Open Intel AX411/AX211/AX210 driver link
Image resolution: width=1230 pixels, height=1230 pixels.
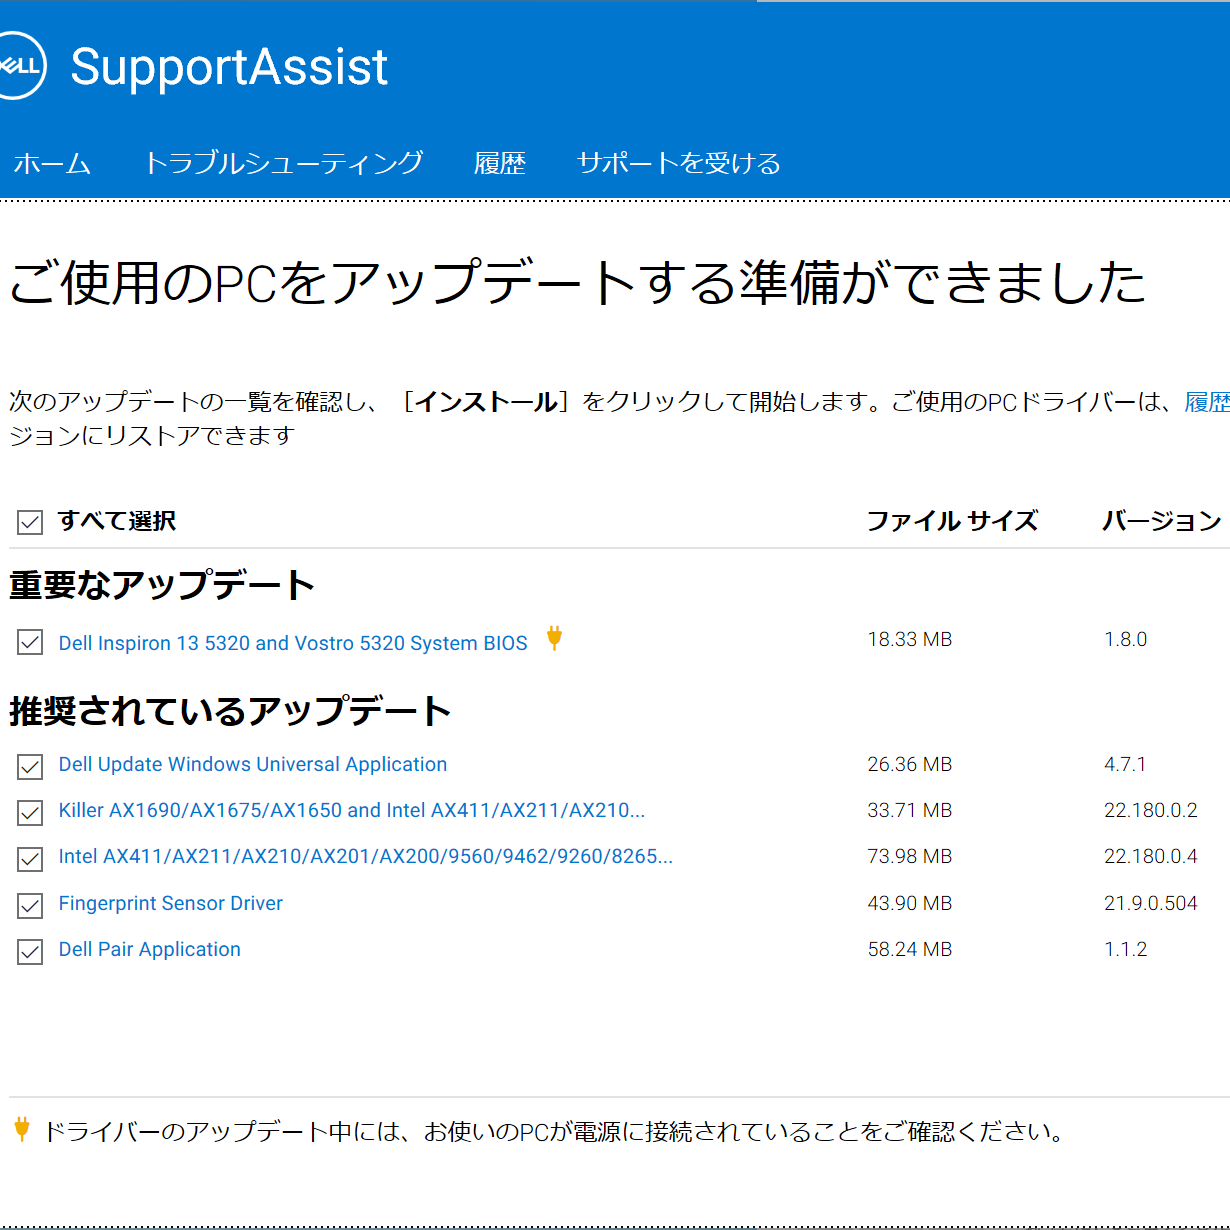(366, 856)
